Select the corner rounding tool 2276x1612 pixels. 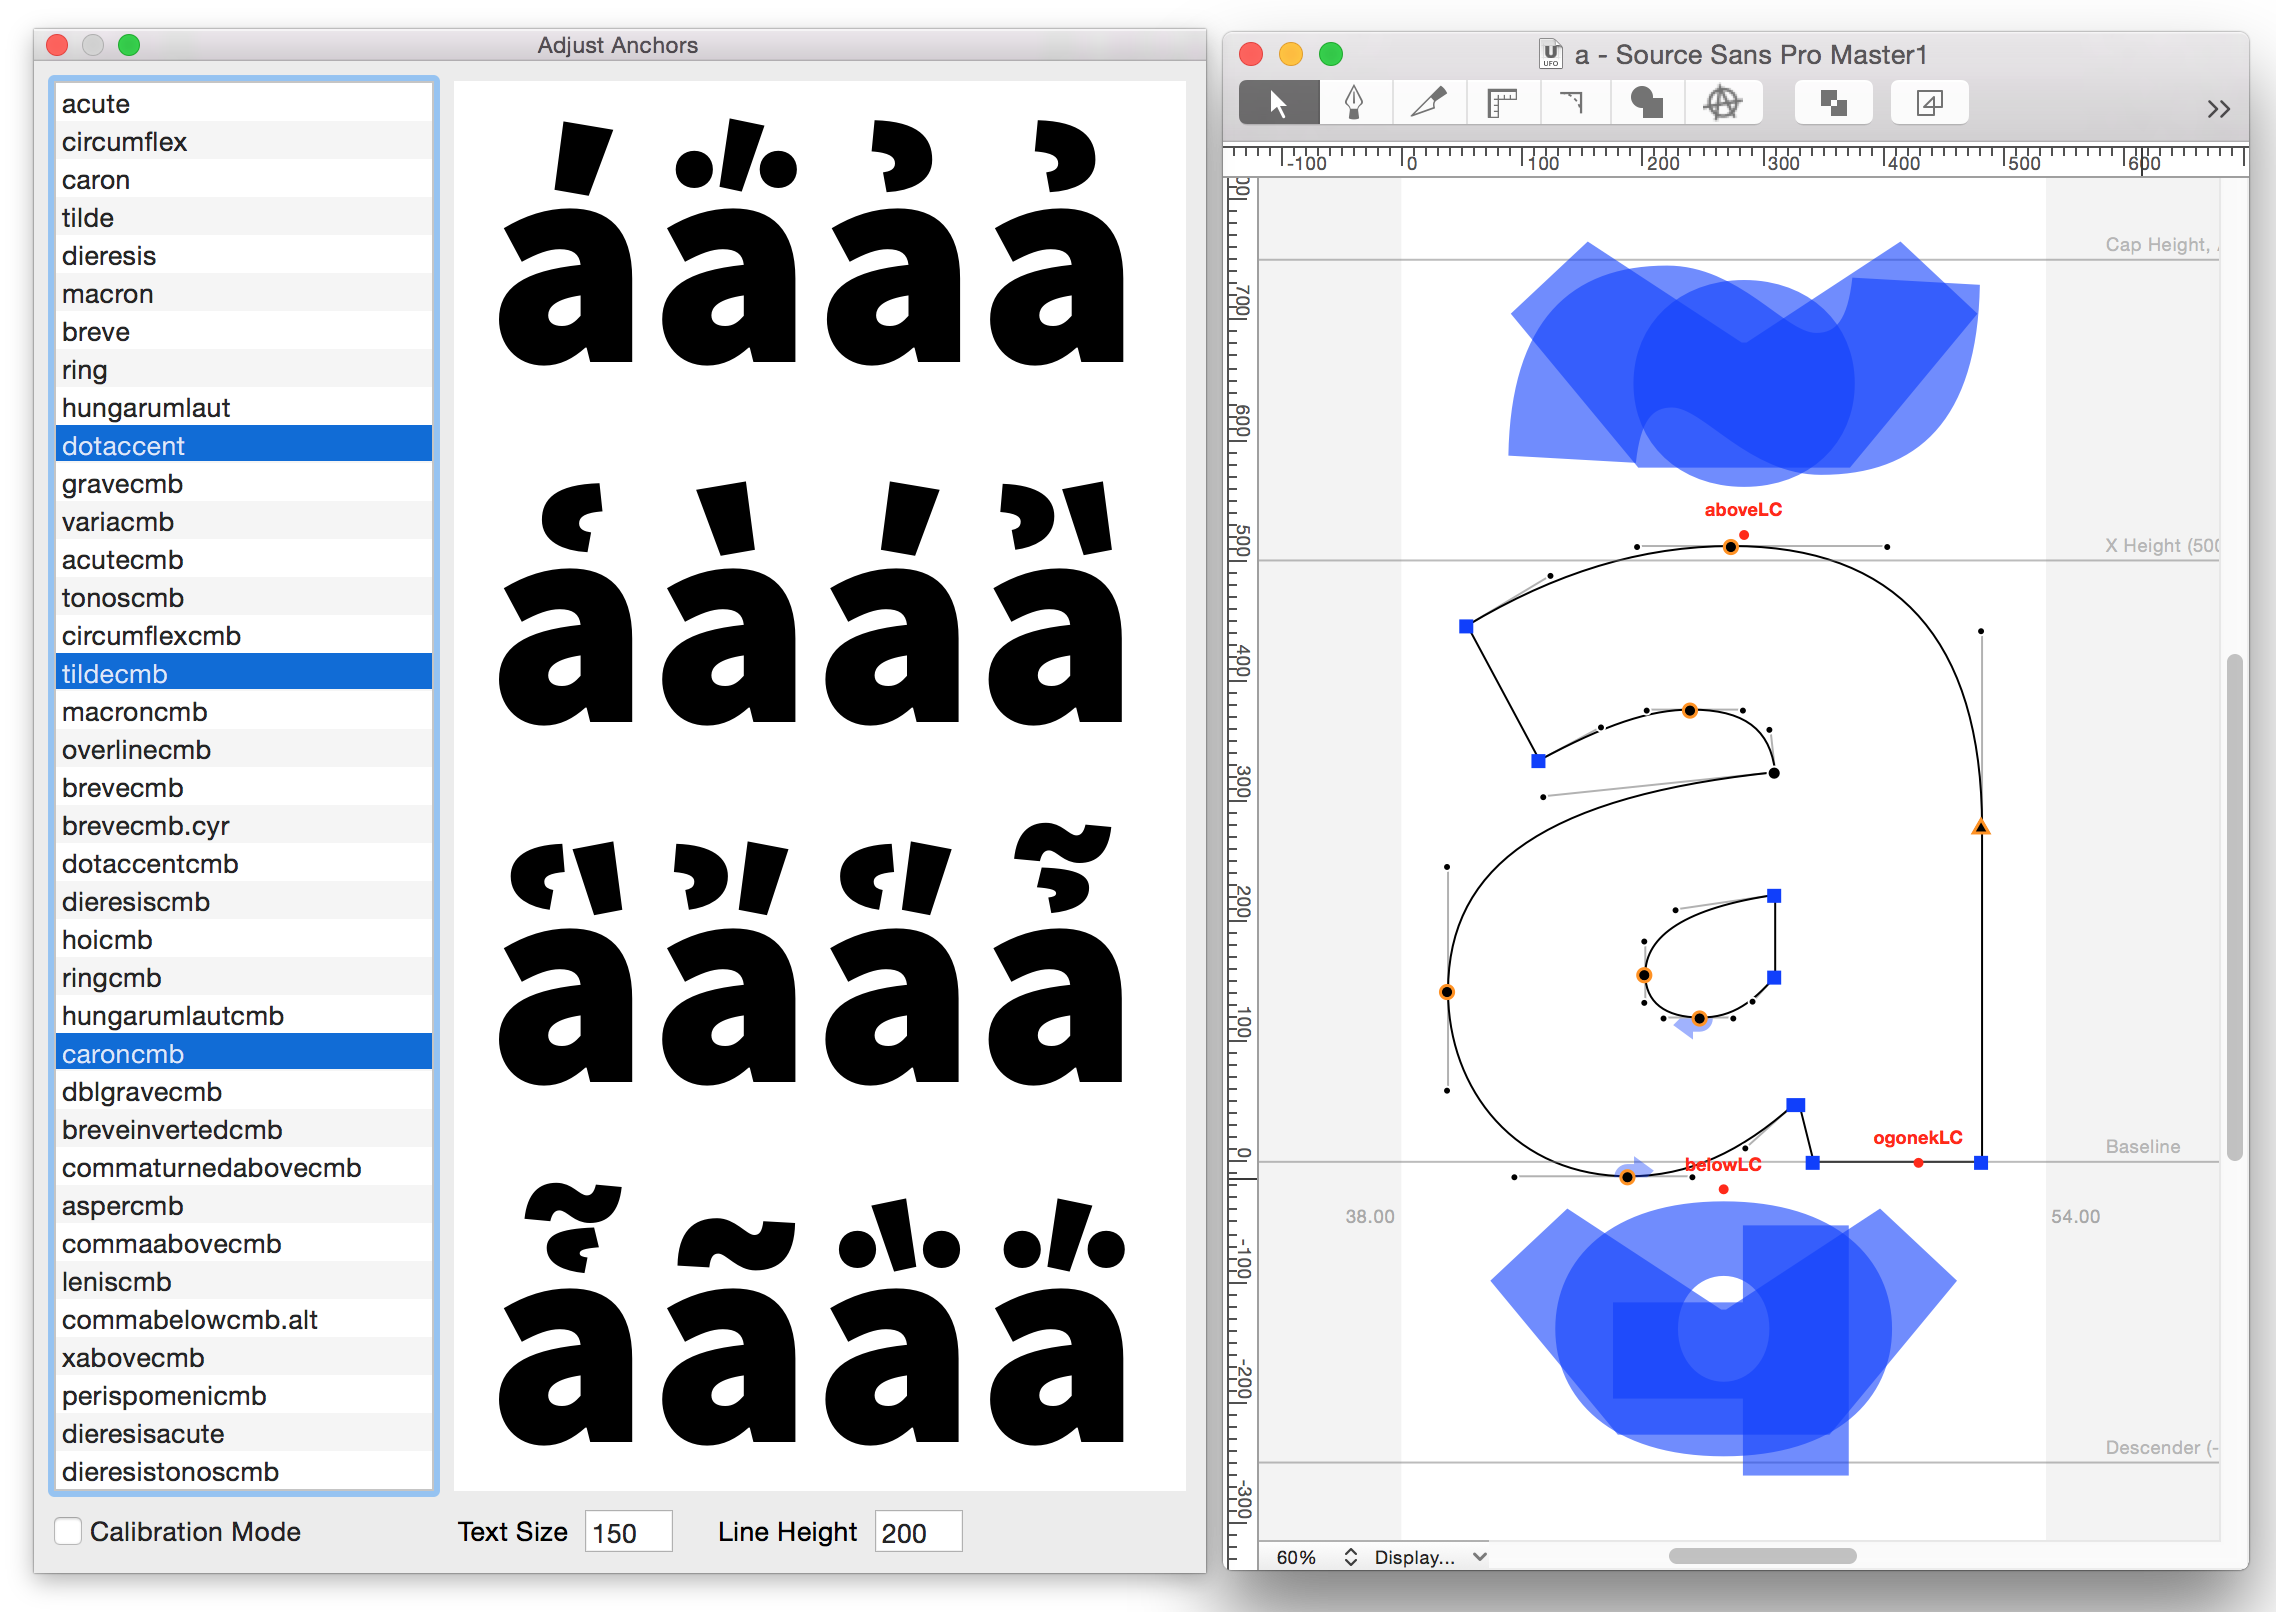pos(1573,103)
